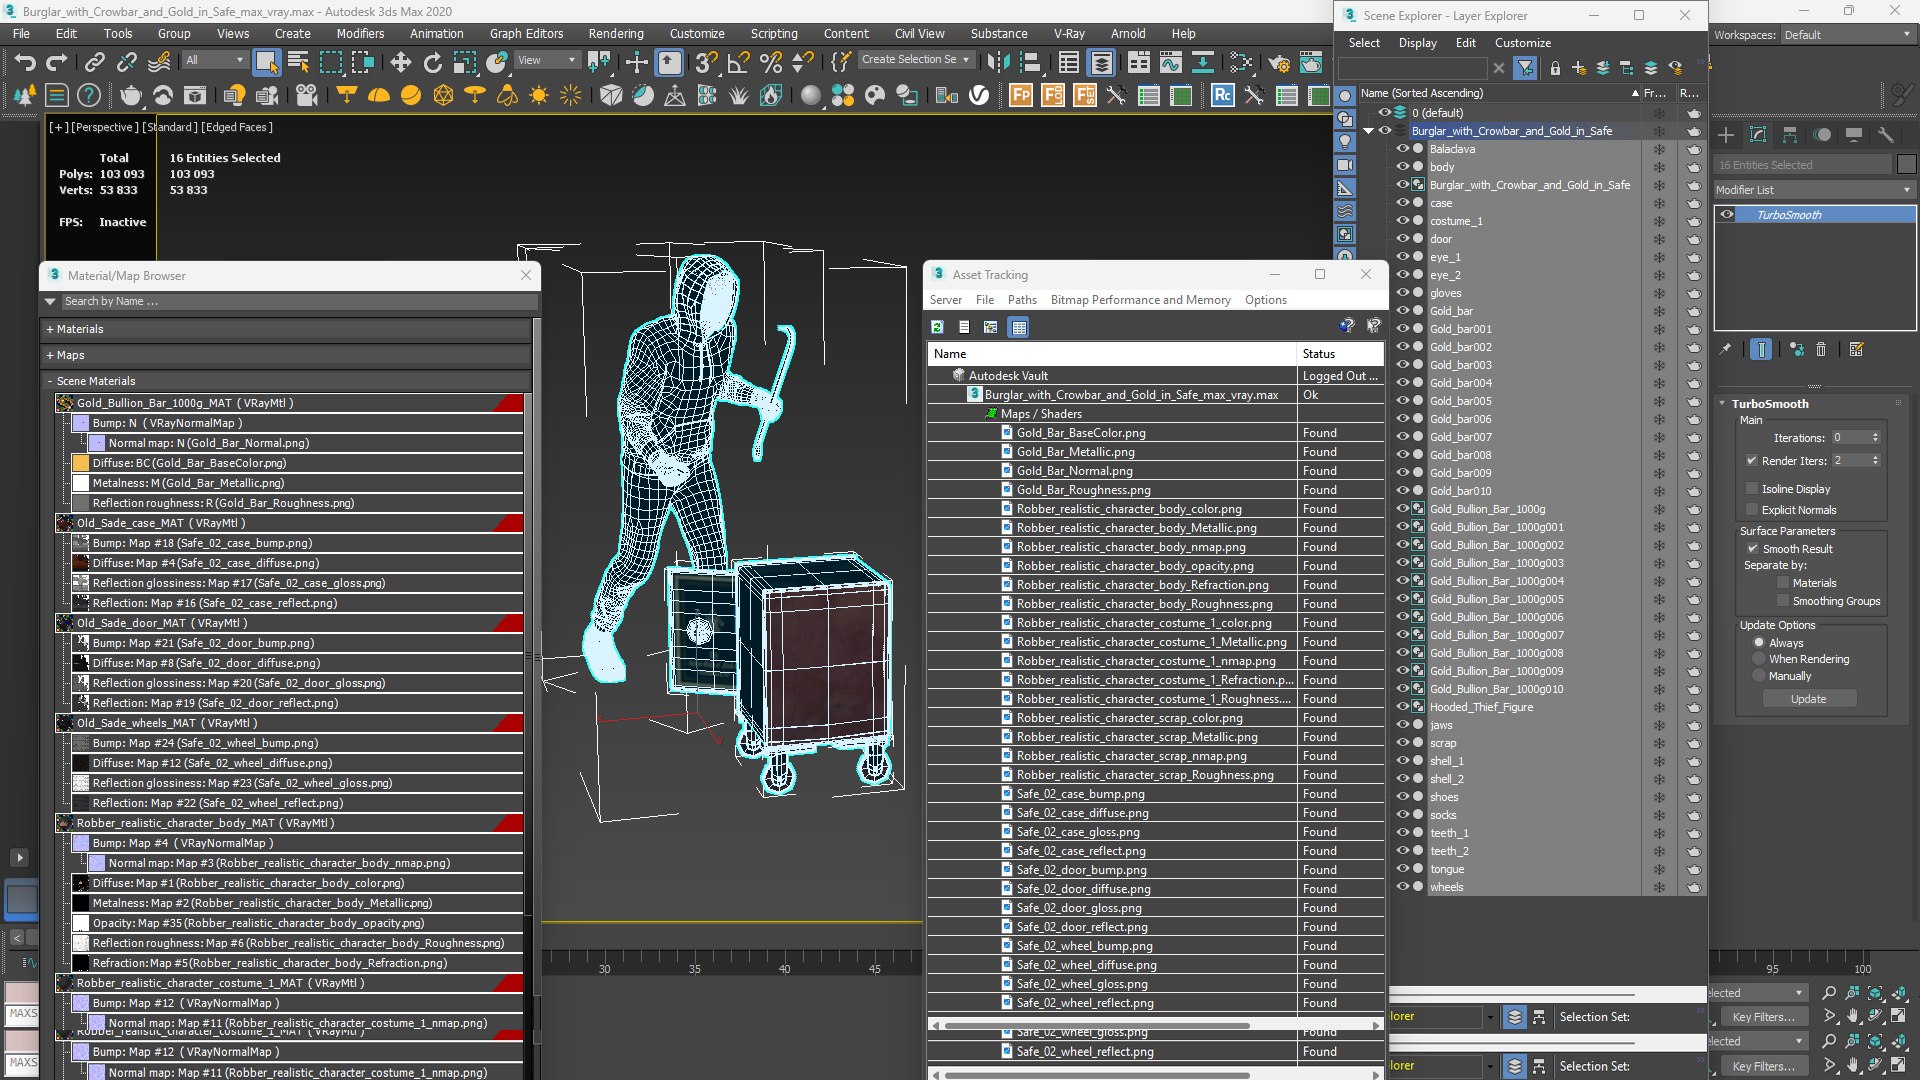Click the object color swatch beside the name field

click(x=1906, y=165)
